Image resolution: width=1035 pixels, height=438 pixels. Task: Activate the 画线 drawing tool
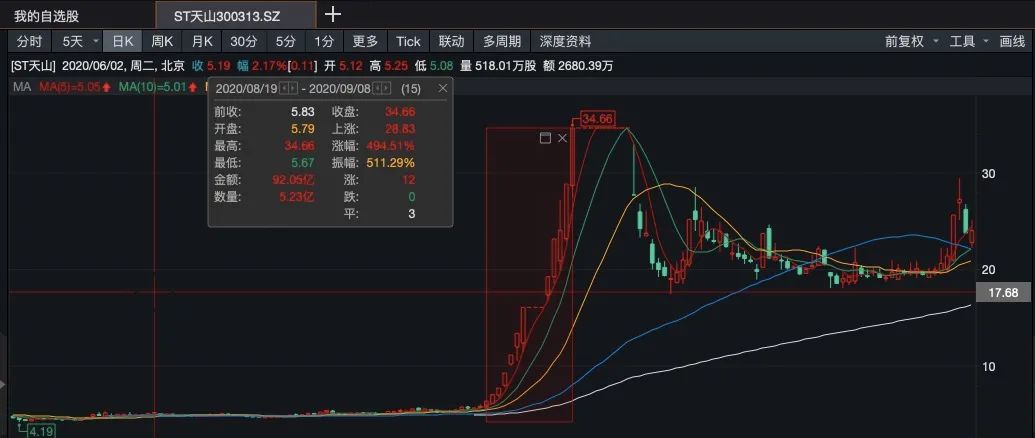[1013, 42]
